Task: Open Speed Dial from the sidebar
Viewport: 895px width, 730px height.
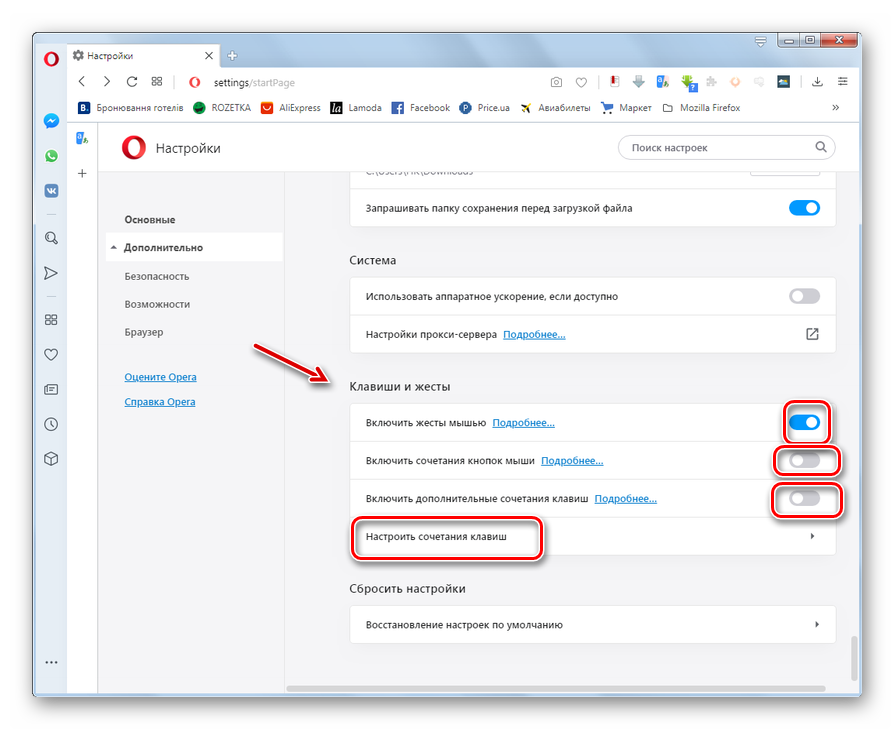Action: click(x=51, y=320)
